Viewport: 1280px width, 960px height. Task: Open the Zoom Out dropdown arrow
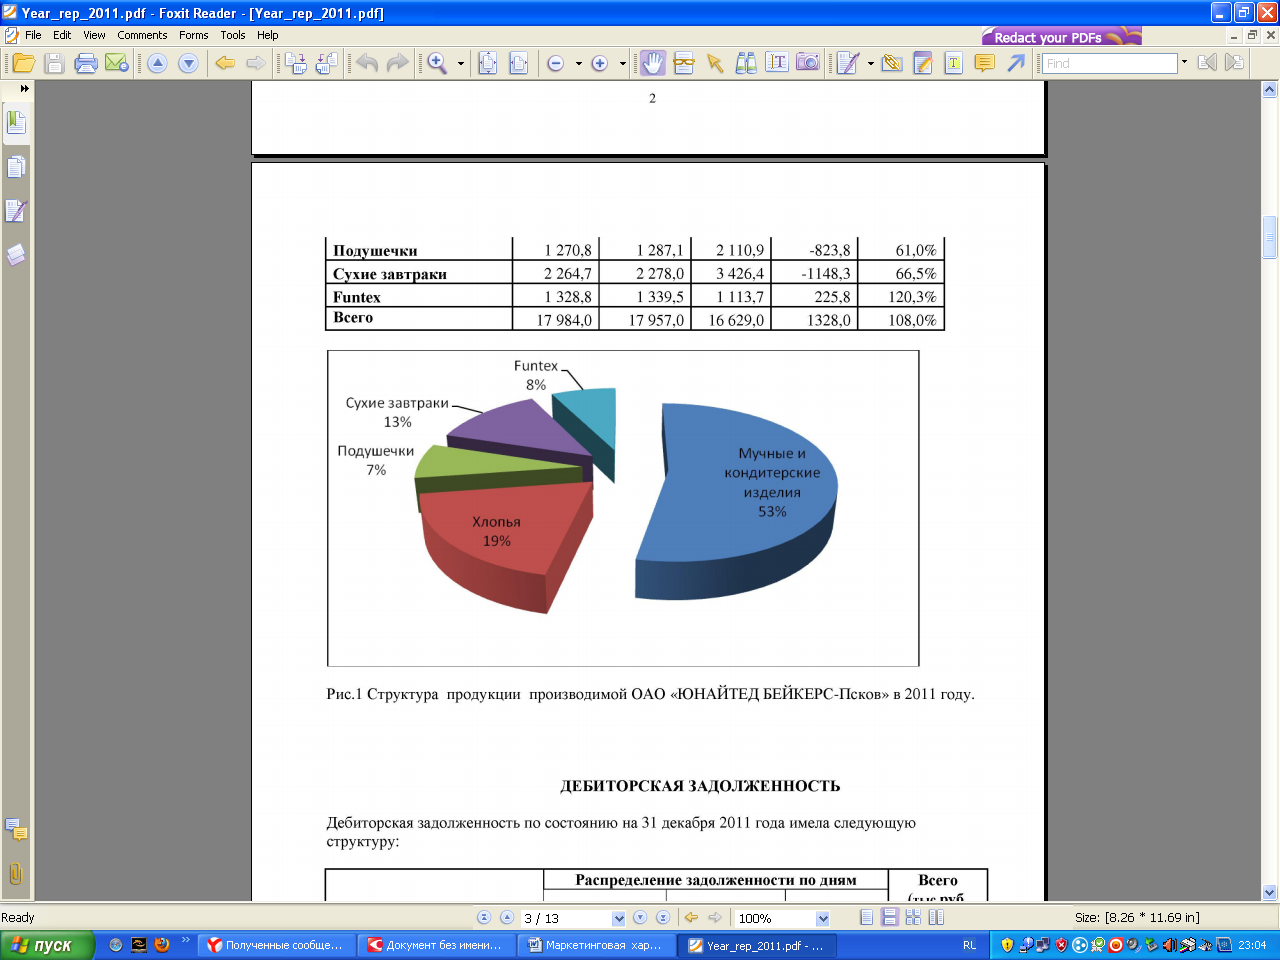pos(578,63)
